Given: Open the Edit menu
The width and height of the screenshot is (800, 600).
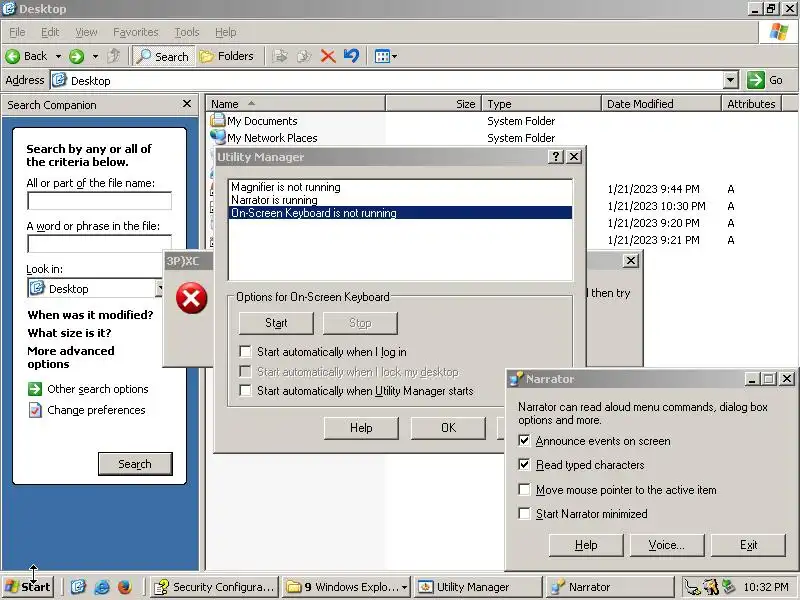Looking at the screenshot, I should [50, 32].
